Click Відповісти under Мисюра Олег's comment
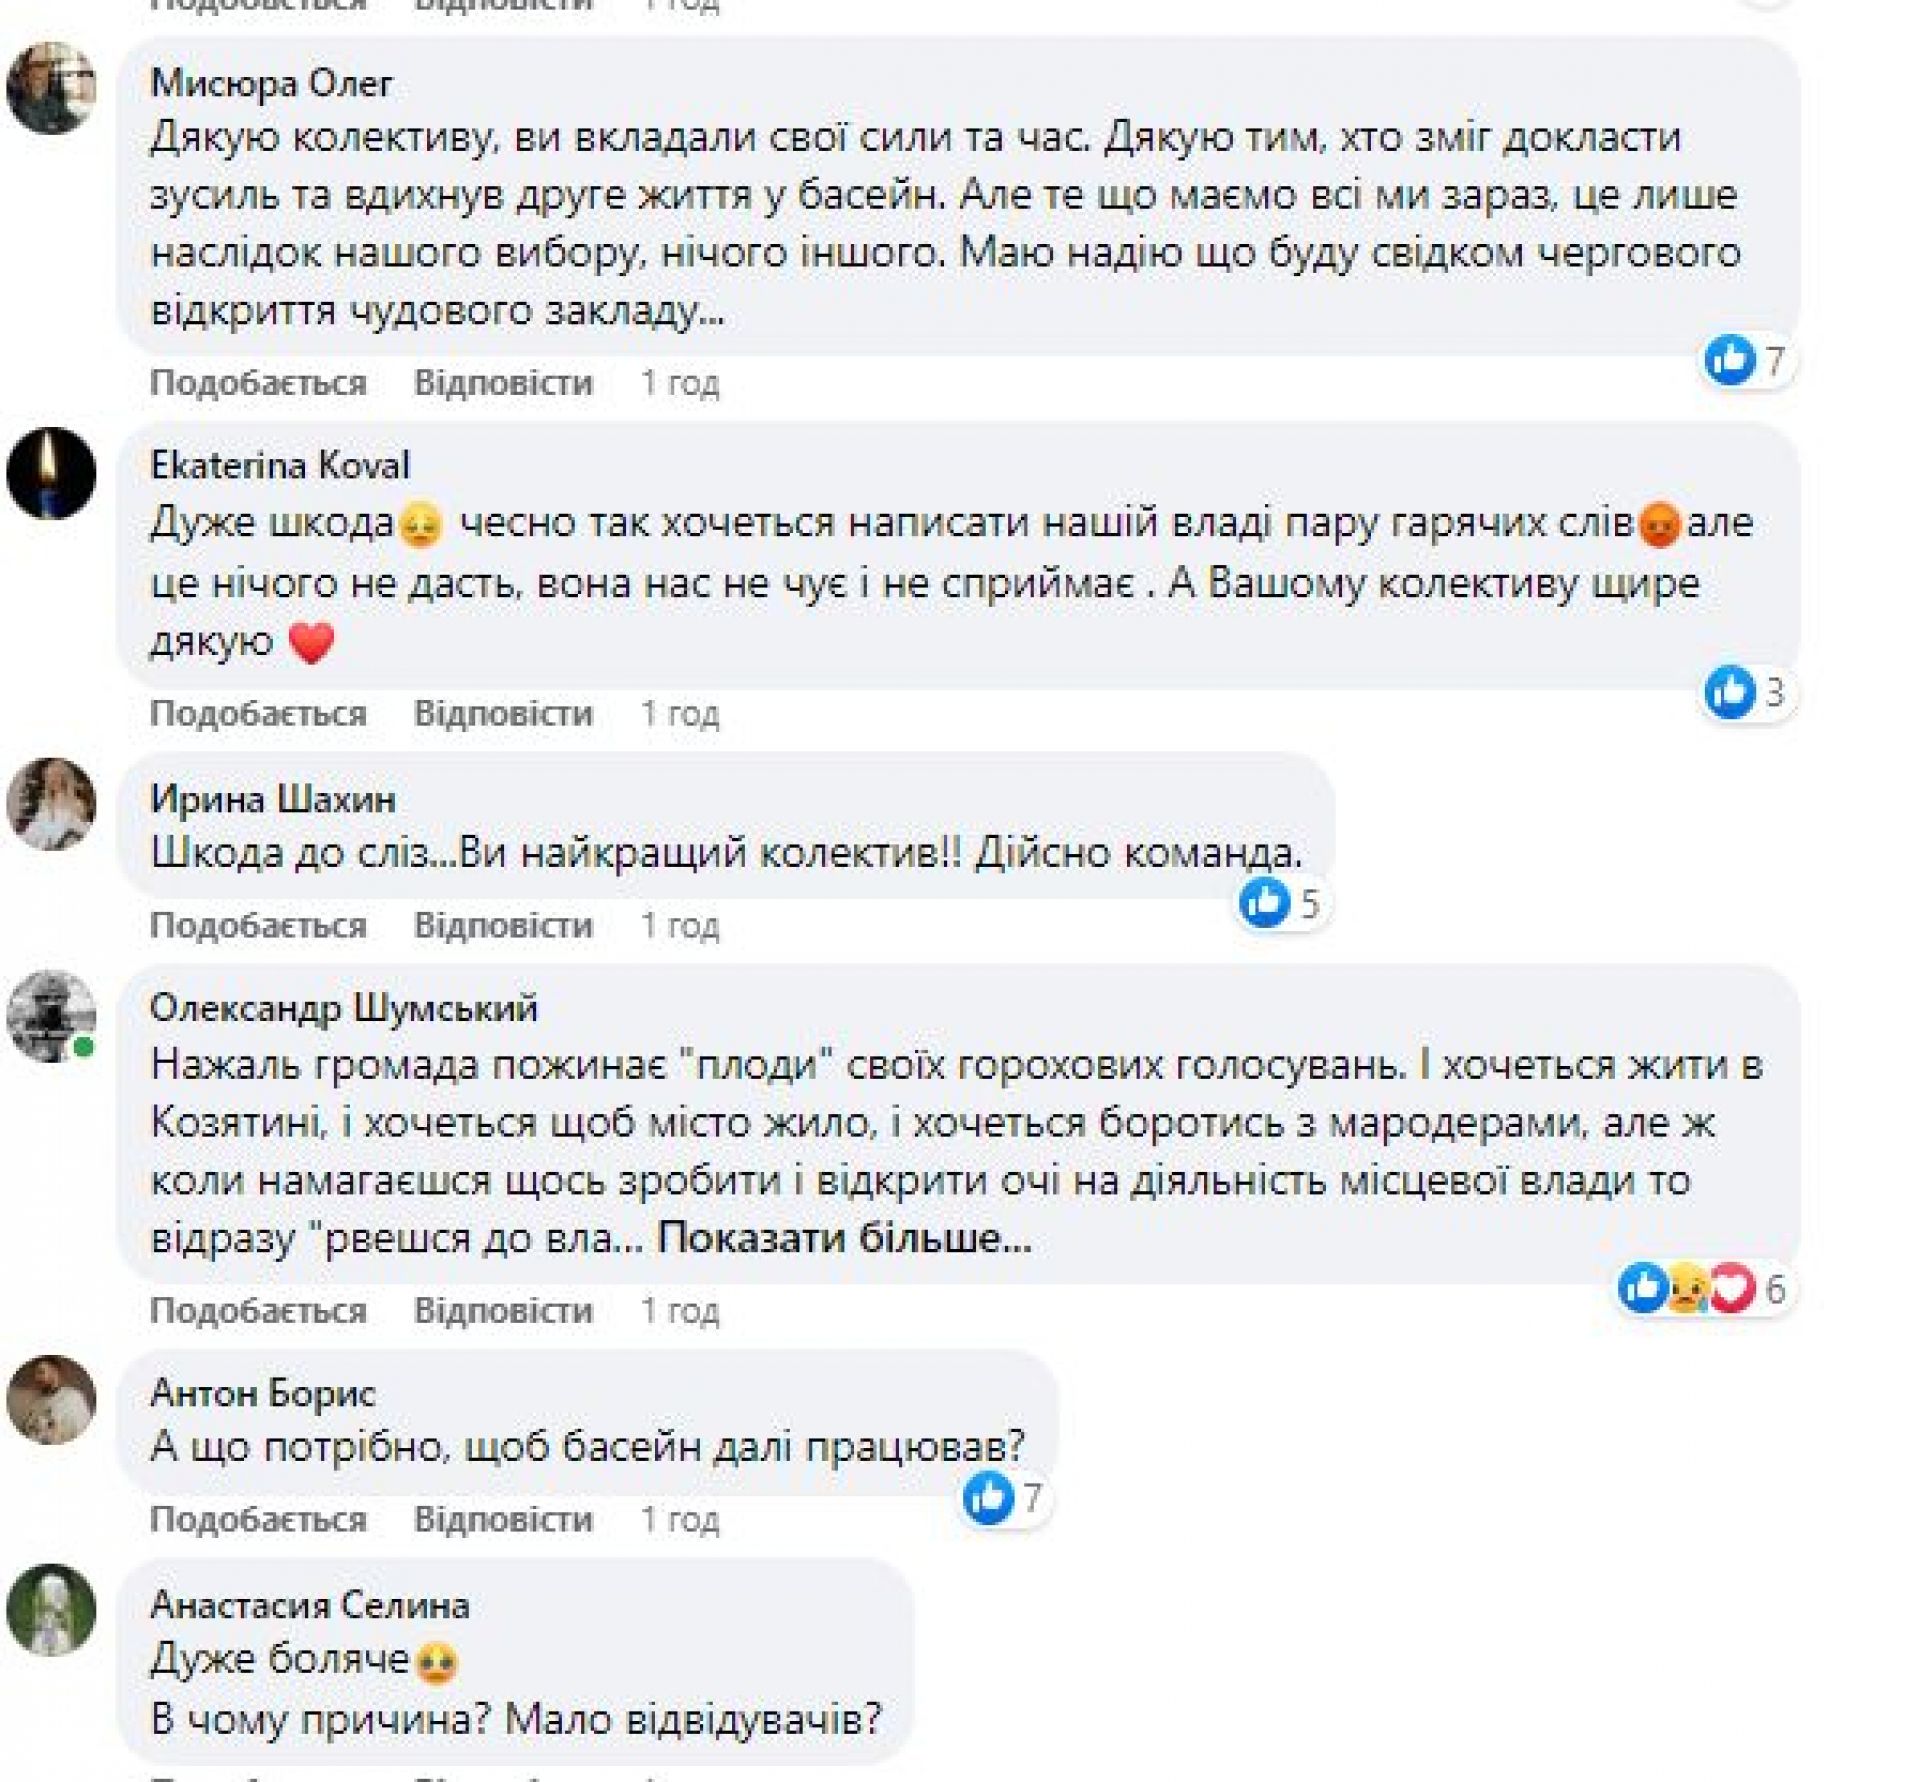1920x1782 pixels. [x=503, y=383]
